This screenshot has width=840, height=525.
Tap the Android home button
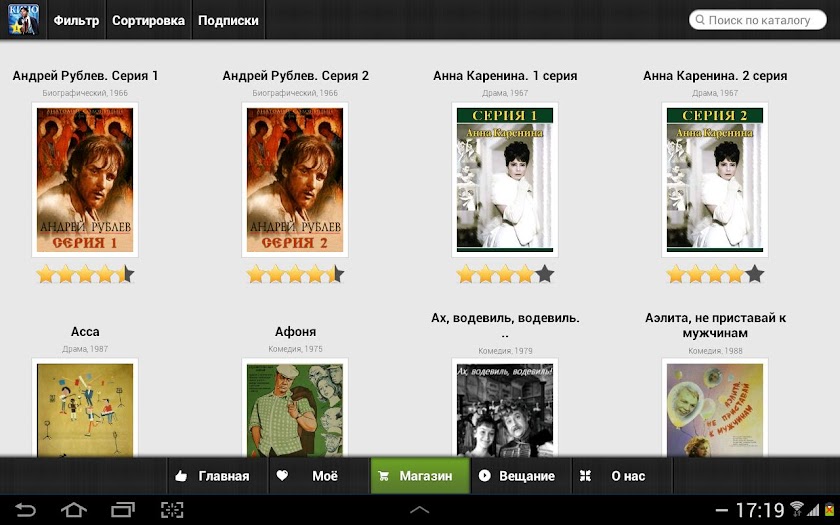click(74, 509)
